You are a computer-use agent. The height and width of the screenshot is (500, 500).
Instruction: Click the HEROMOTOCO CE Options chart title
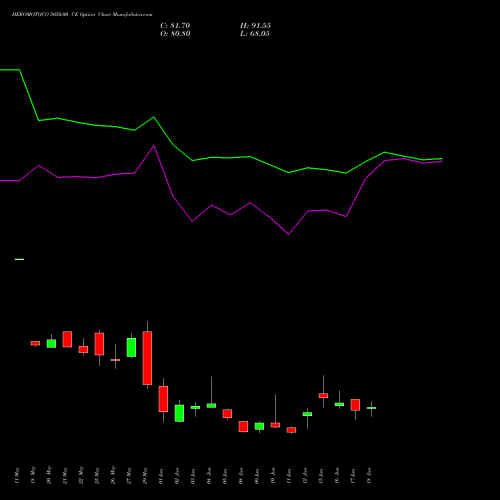82,15
